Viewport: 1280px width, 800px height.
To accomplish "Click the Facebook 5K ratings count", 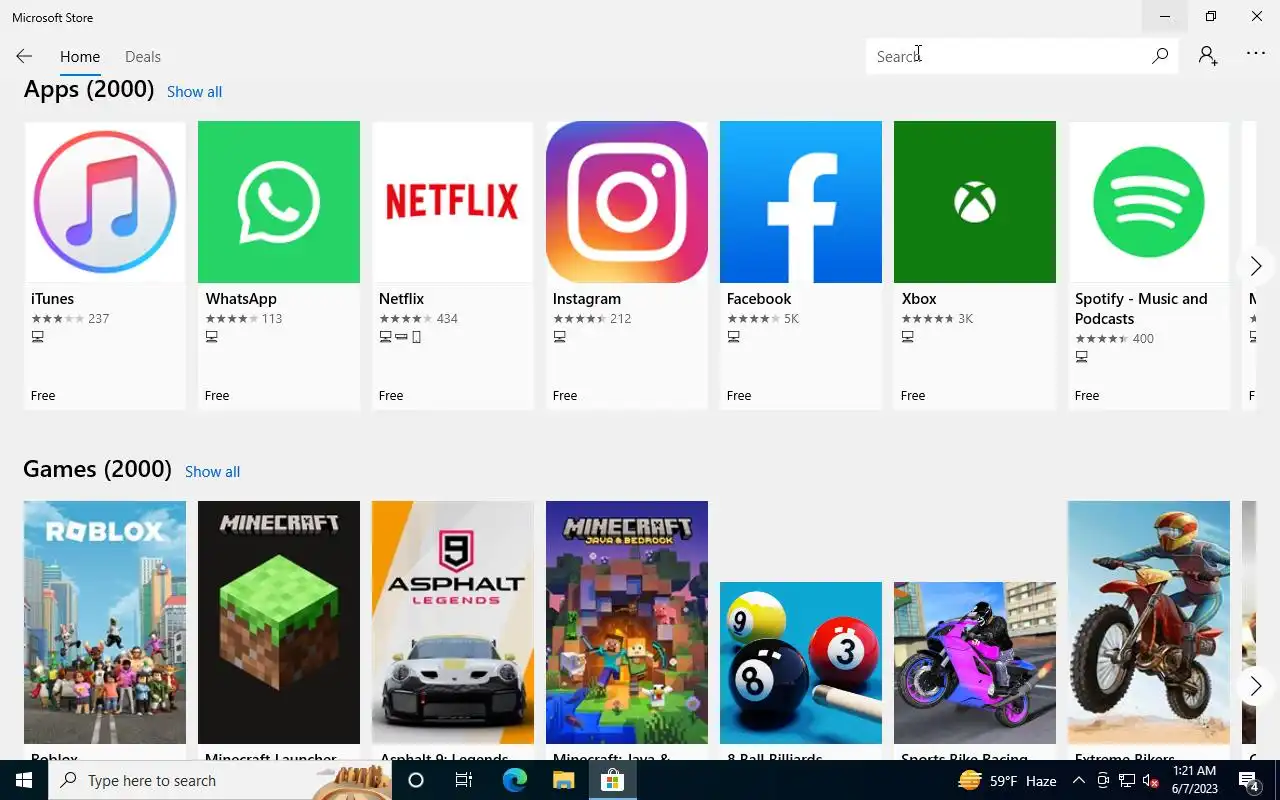I will click(x=791, y=319).
